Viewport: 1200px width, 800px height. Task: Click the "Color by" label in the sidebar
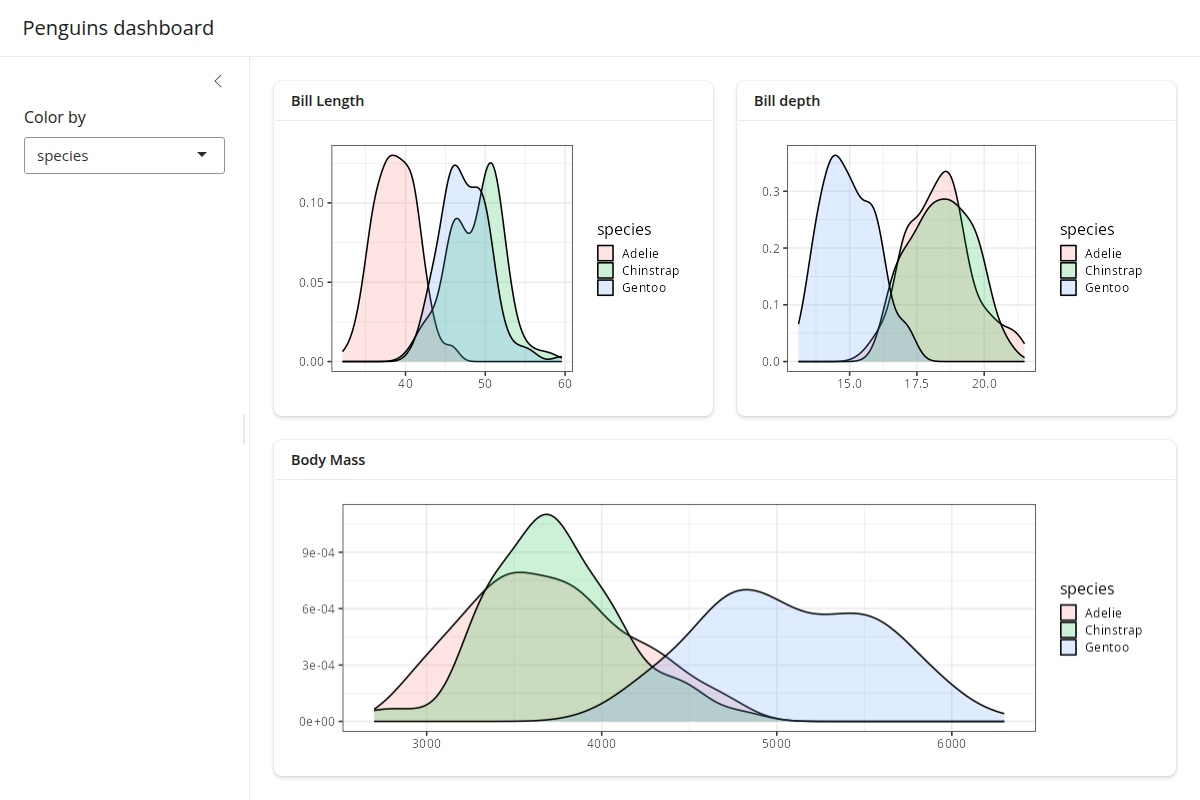55,117
